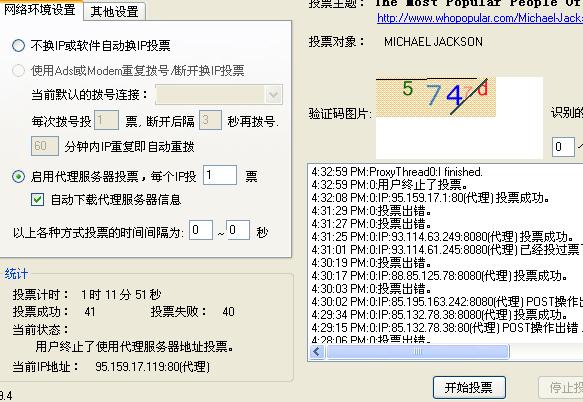Click the 60 分钟内IP重复 field
Image resolution: width=583 pixels, height=402 pixels.
pos(45,146)
